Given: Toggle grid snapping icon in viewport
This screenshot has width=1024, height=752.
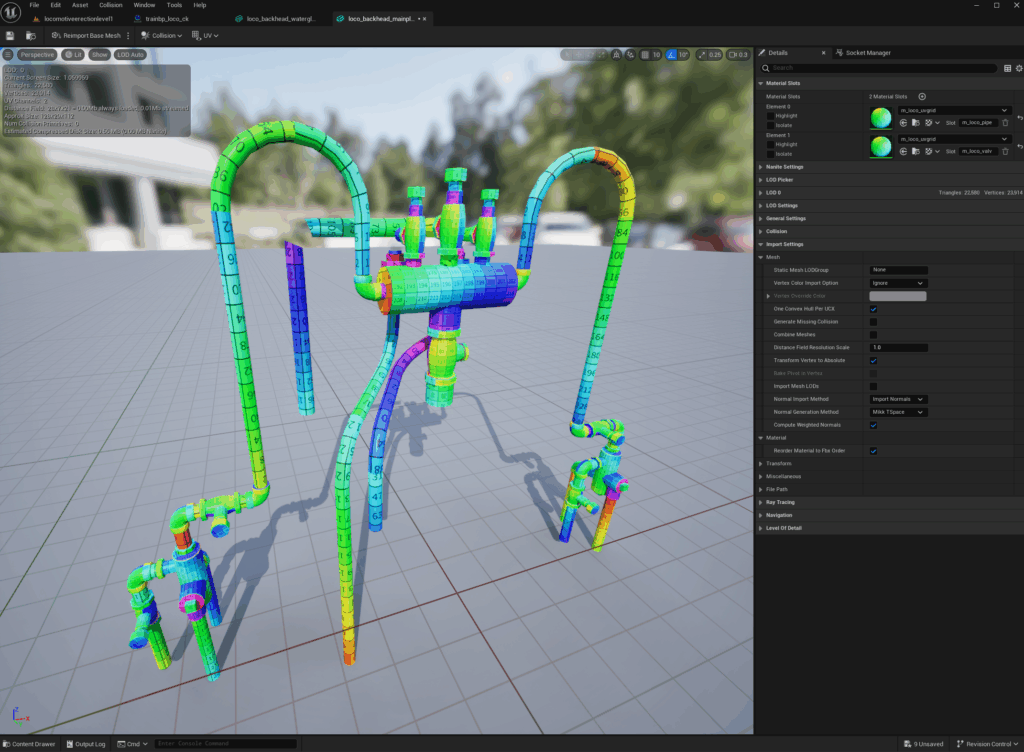Looking at the screenshot, I should 645,55.
